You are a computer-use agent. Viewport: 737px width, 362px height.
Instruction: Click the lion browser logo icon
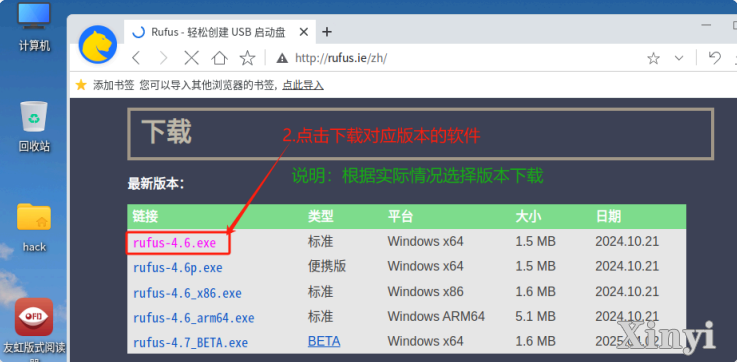(x=98, y=45)
